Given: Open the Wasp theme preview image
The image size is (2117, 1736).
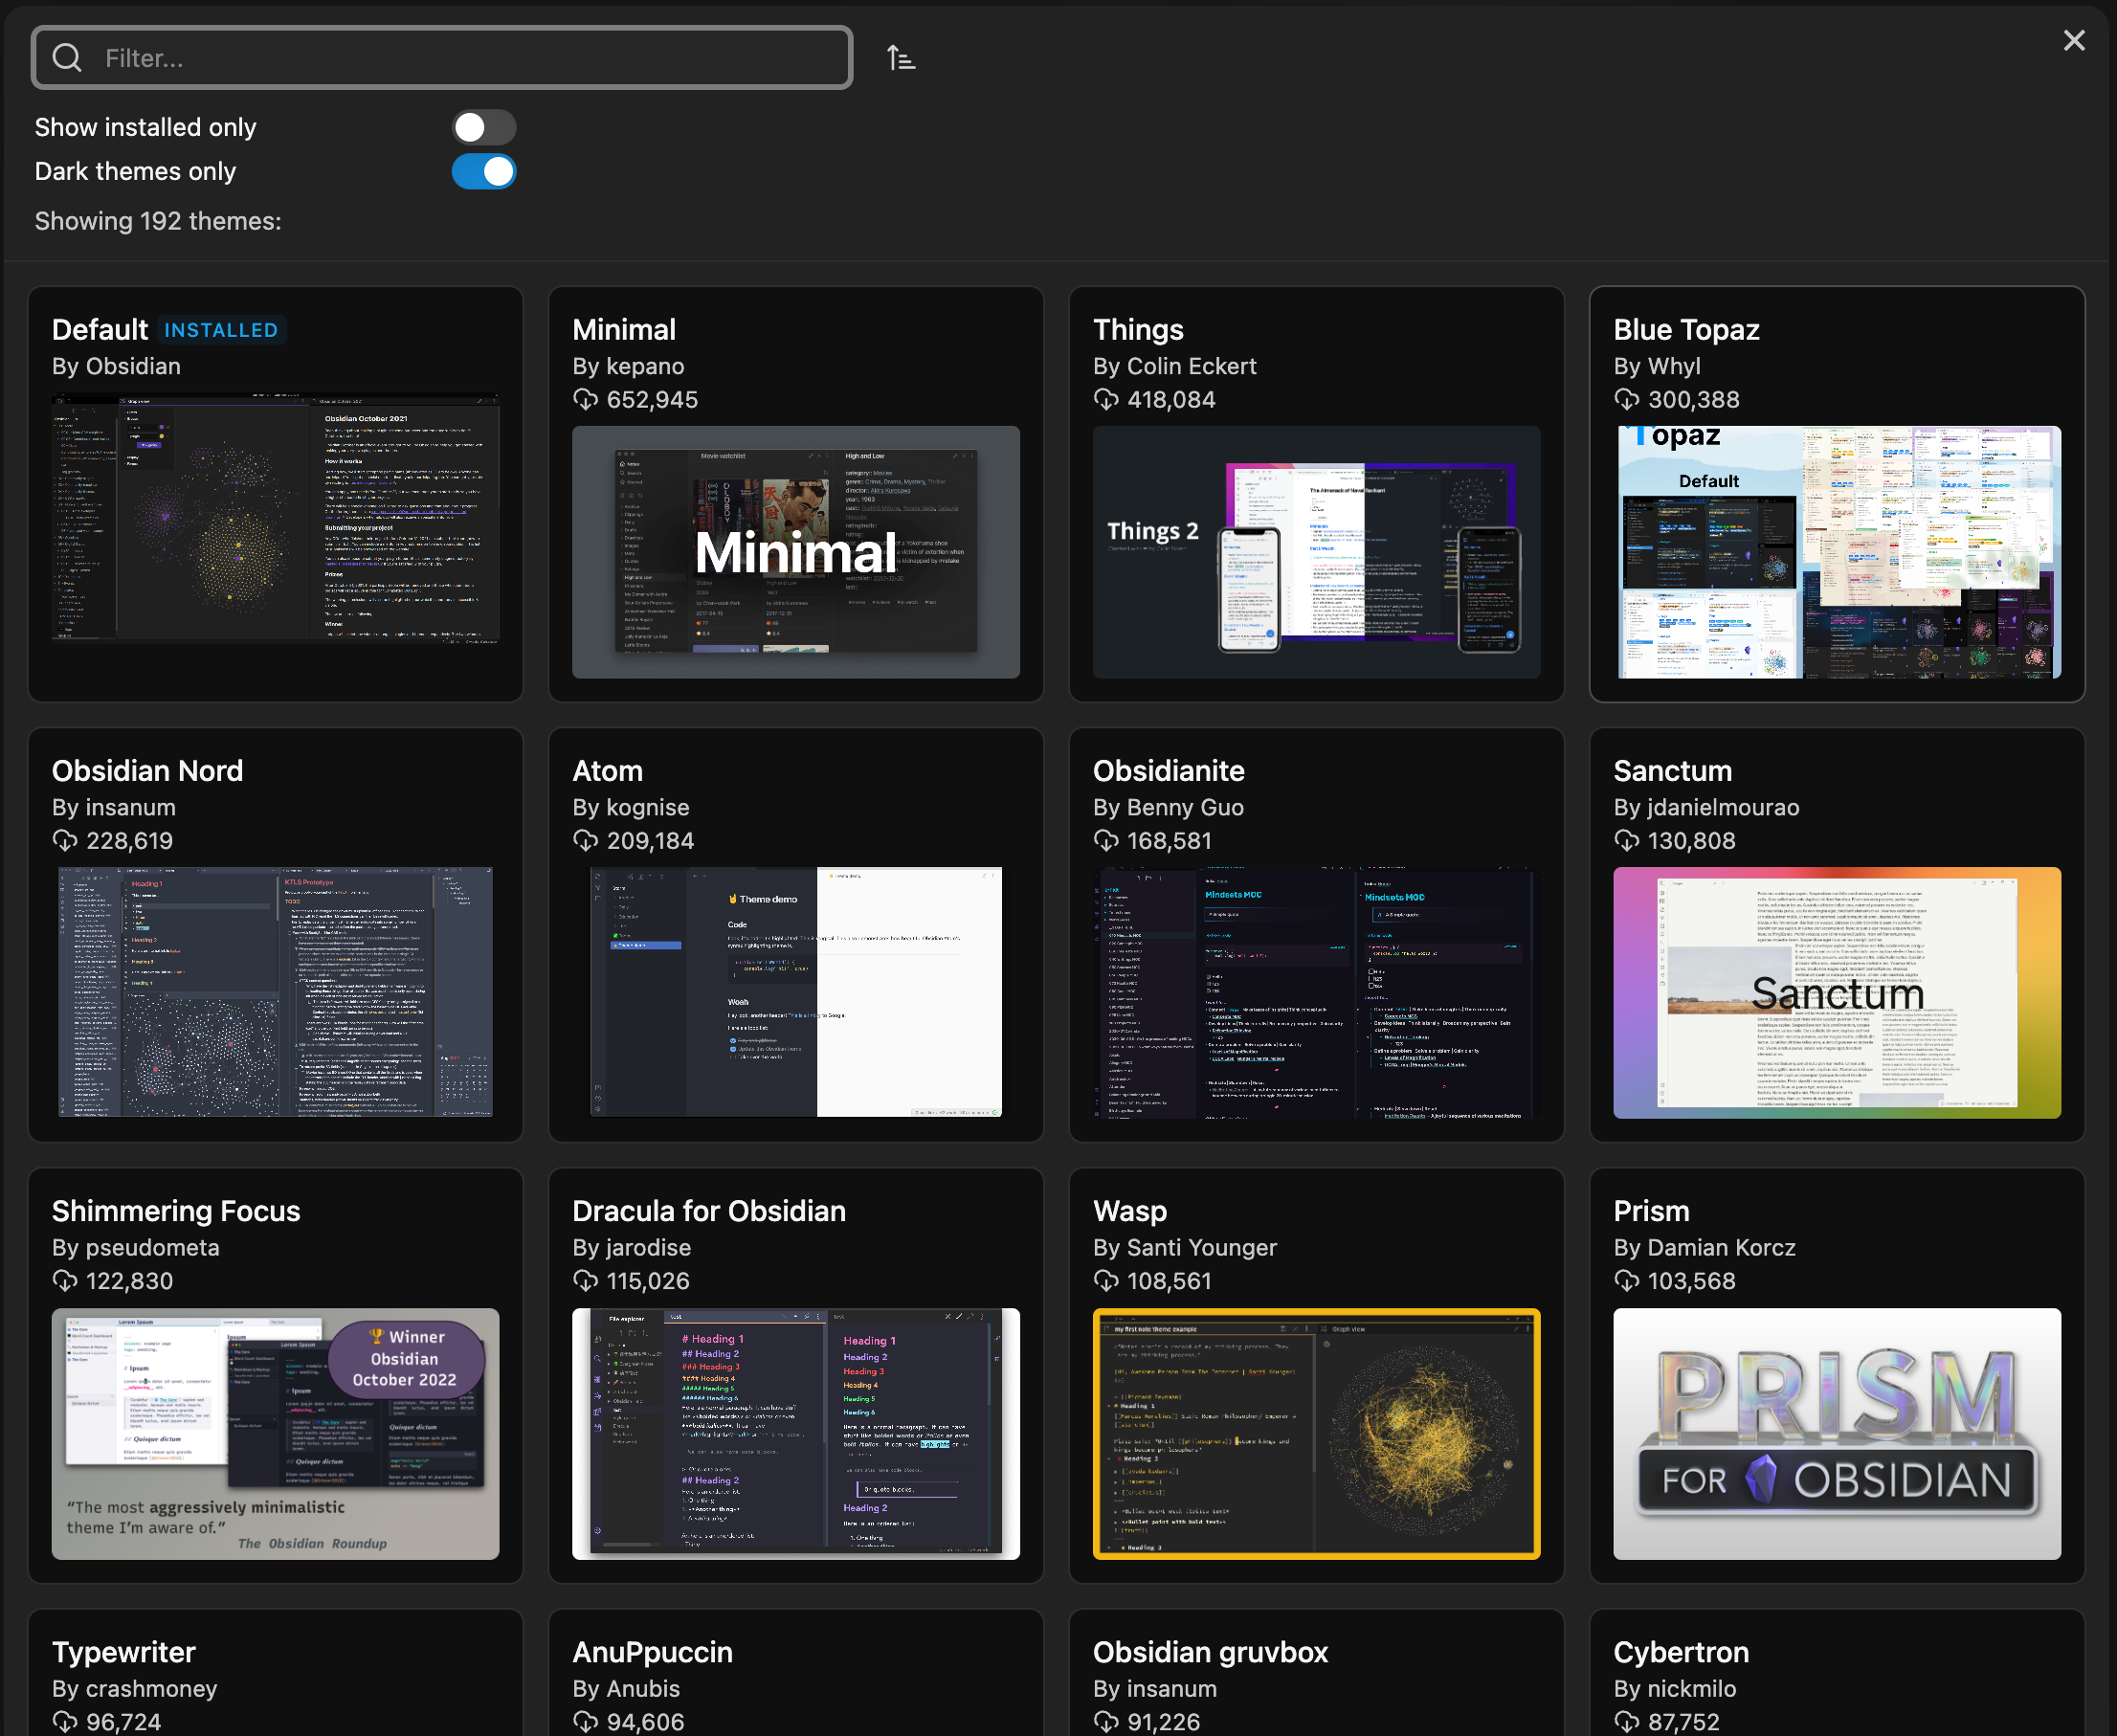Looking at the screenshot, I should [x=1316, y=1433].
